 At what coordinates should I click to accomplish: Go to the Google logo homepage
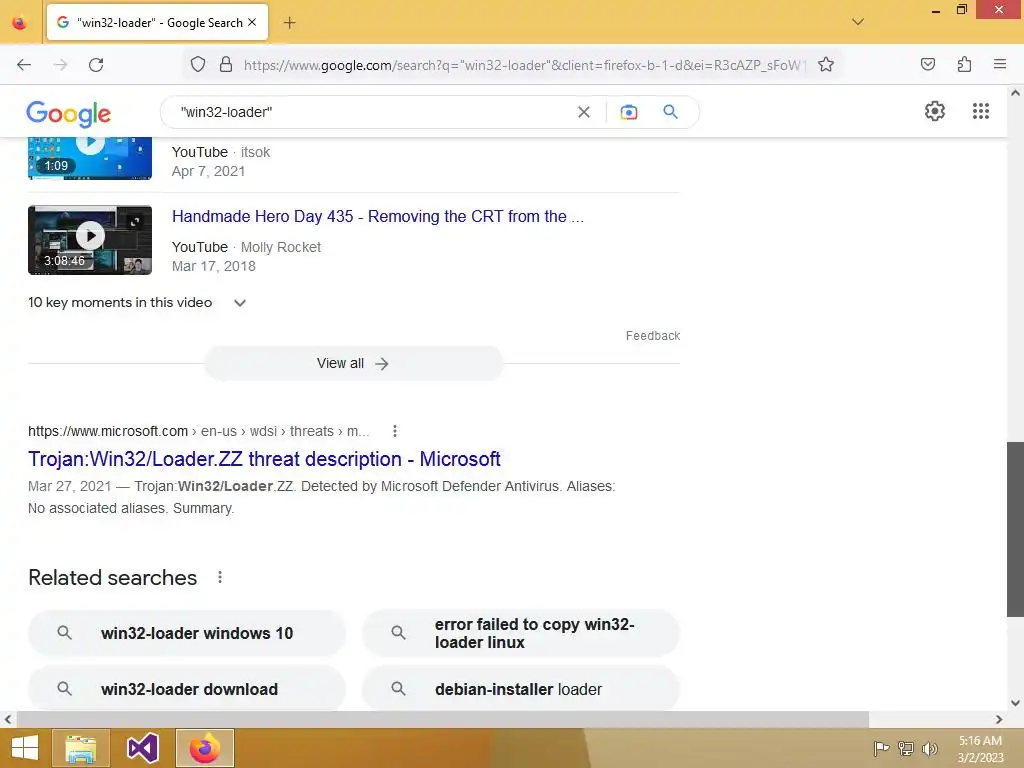[69, 114]
